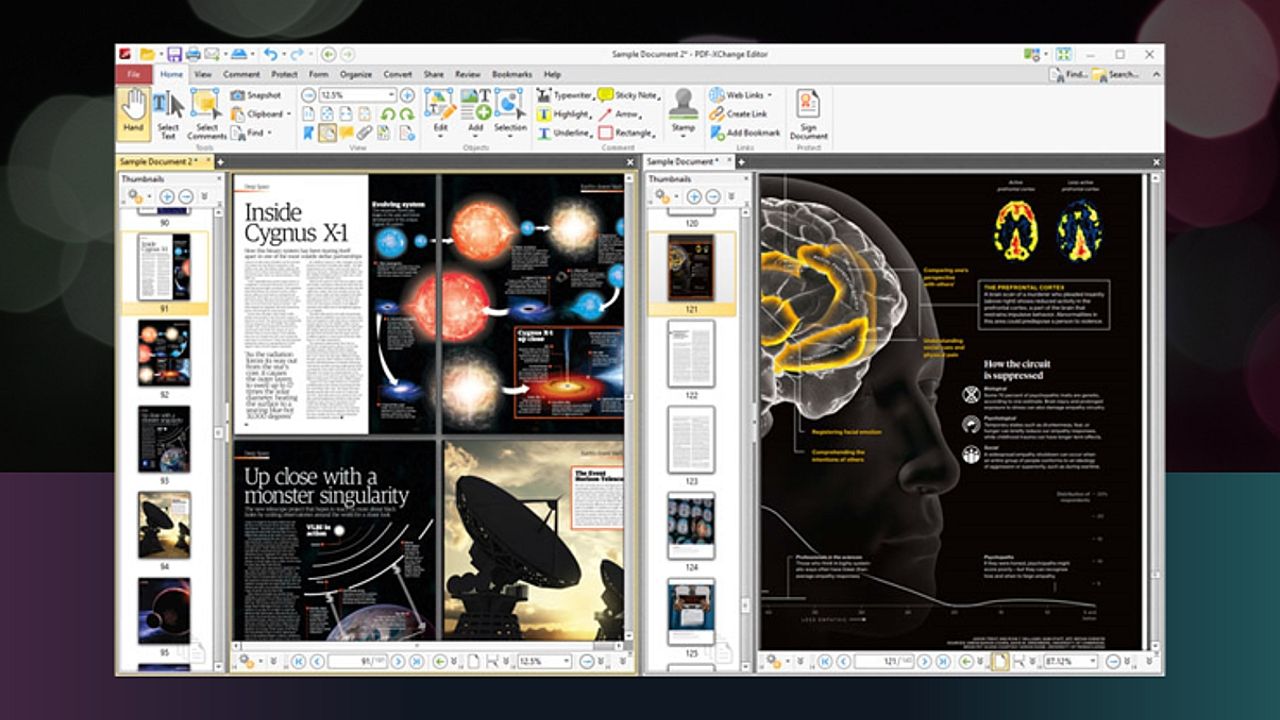This screenshot has width=1280, height=720.
Task: Choose the Rectangle annotation tool
Action: point(627,132)
